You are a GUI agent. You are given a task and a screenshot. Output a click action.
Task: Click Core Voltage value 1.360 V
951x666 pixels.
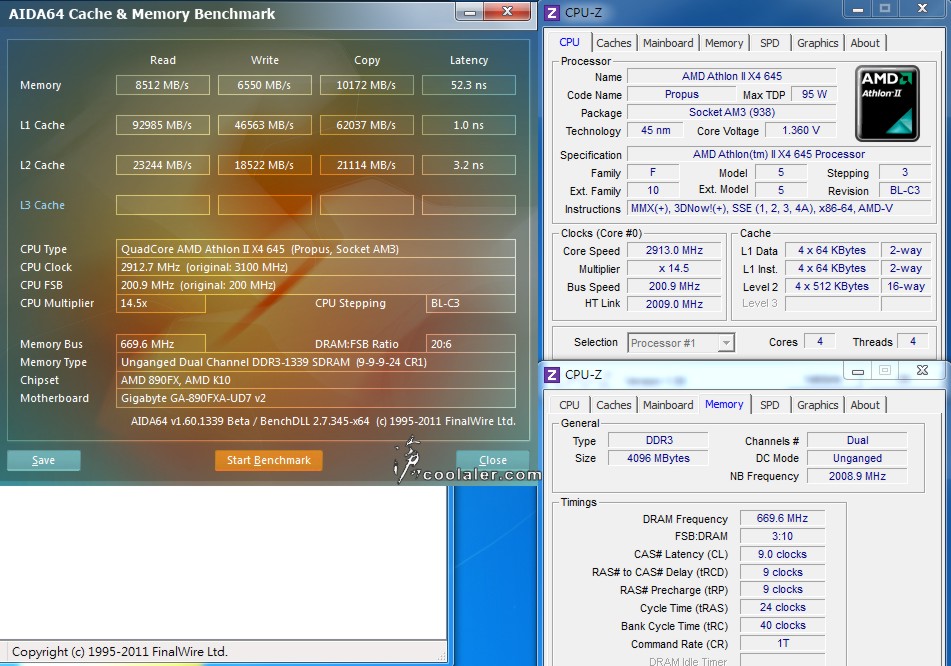pyautogui.click(x=801, y=130)
